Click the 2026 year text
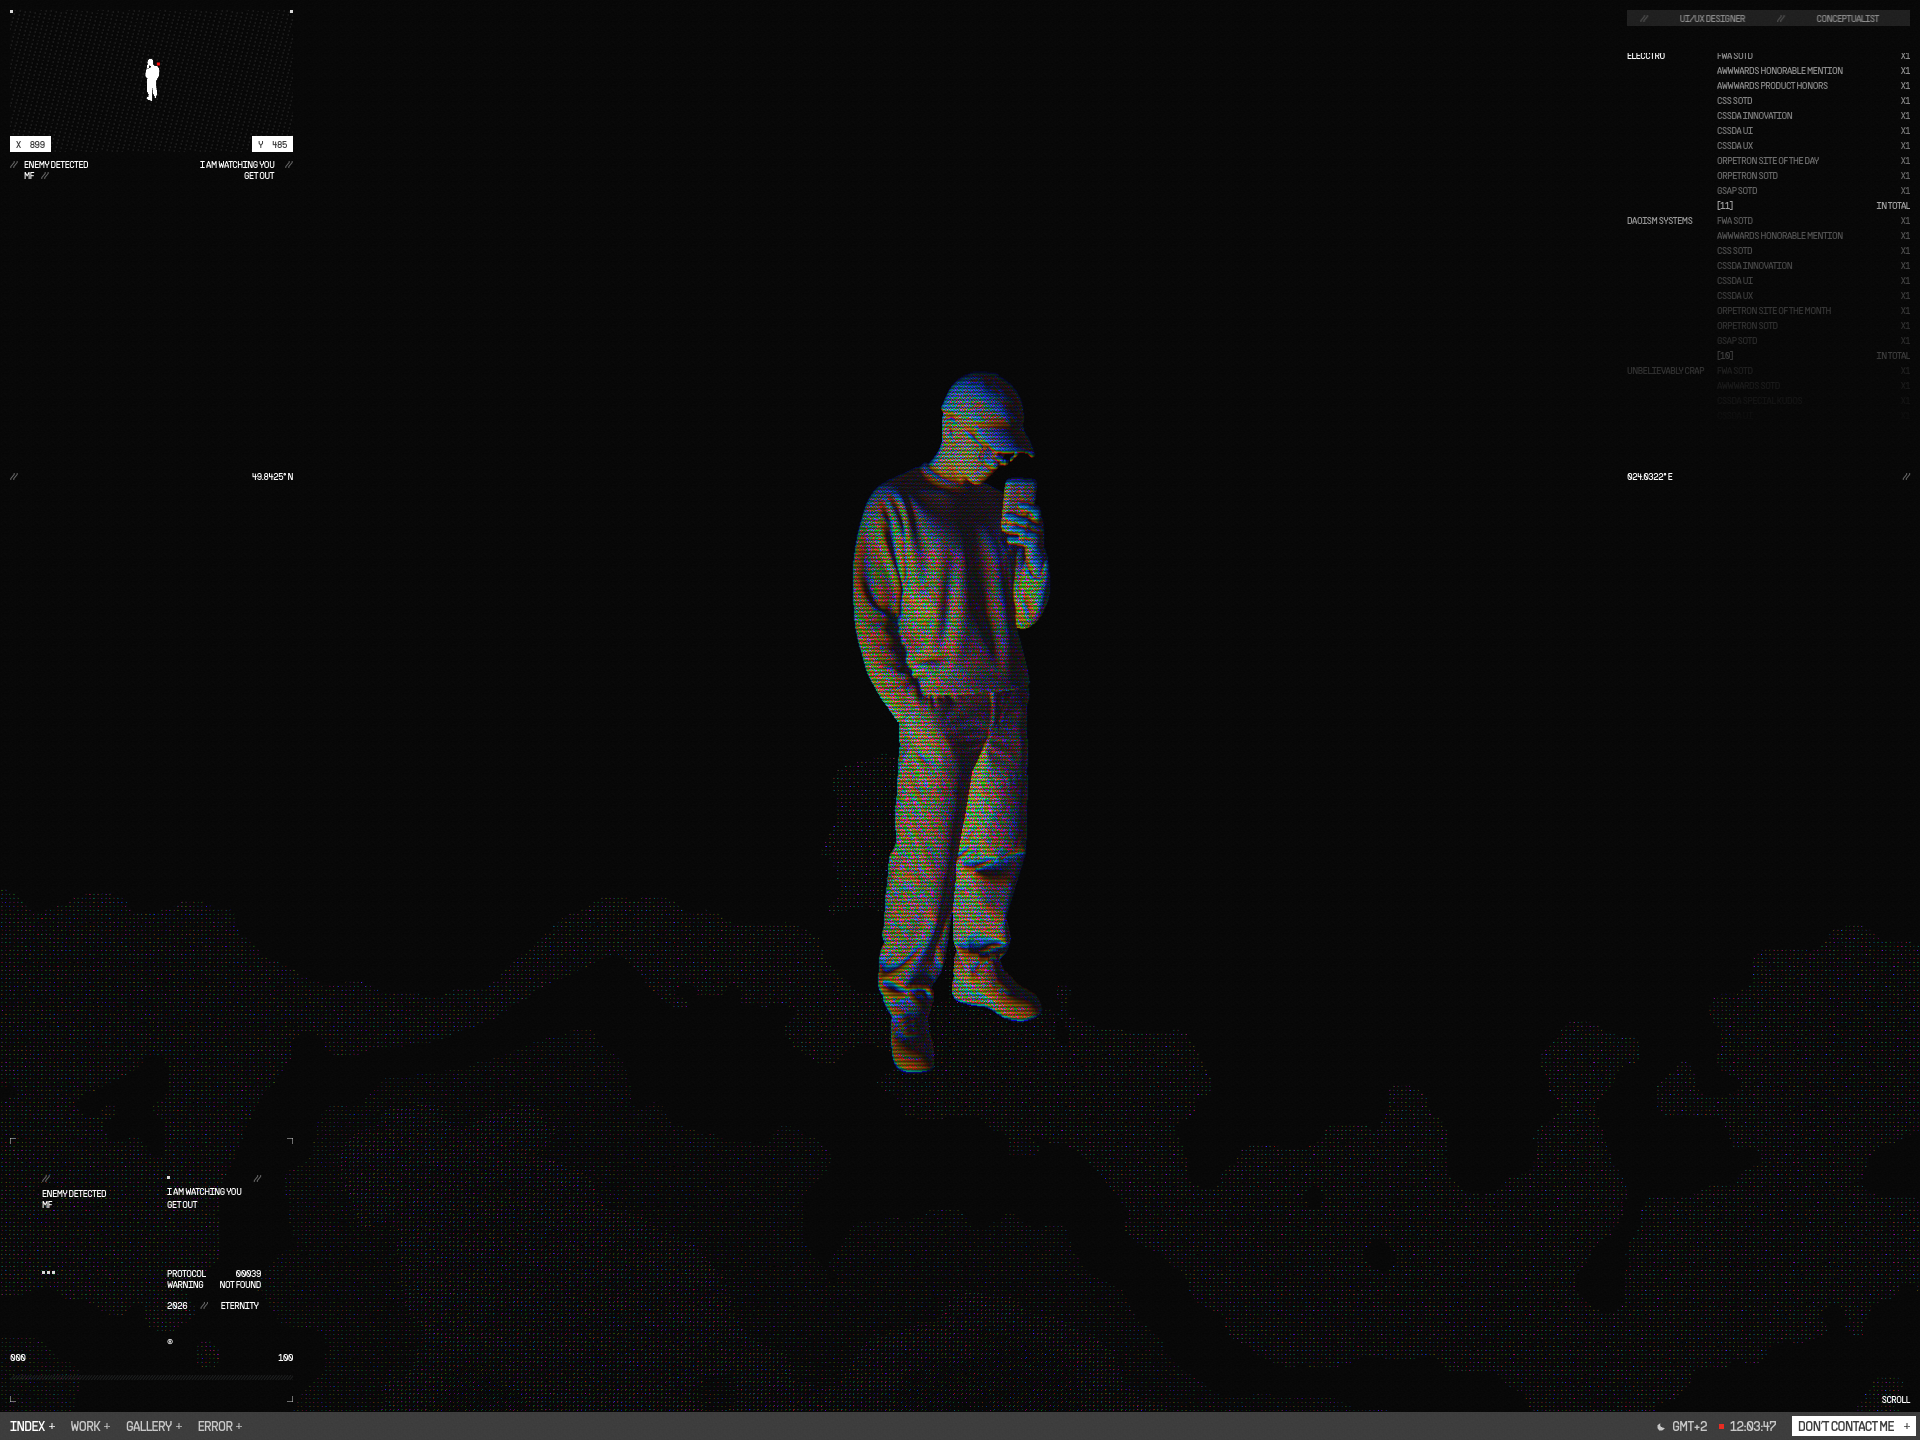The height and width of the screenshot is (1440, 1920). (177, 1306)
